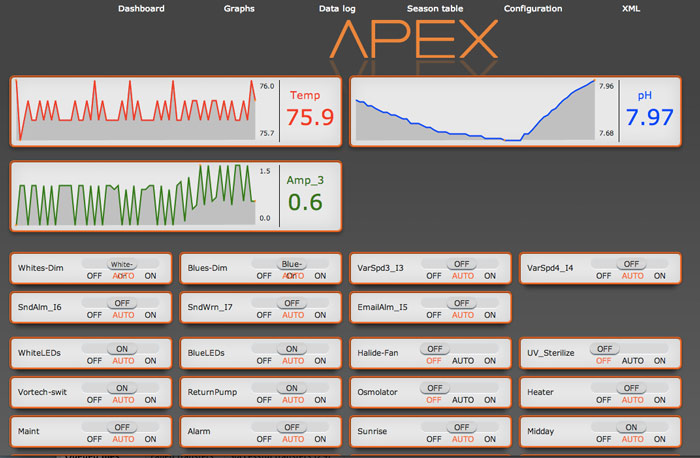Open the Data log page

[337, 8]
